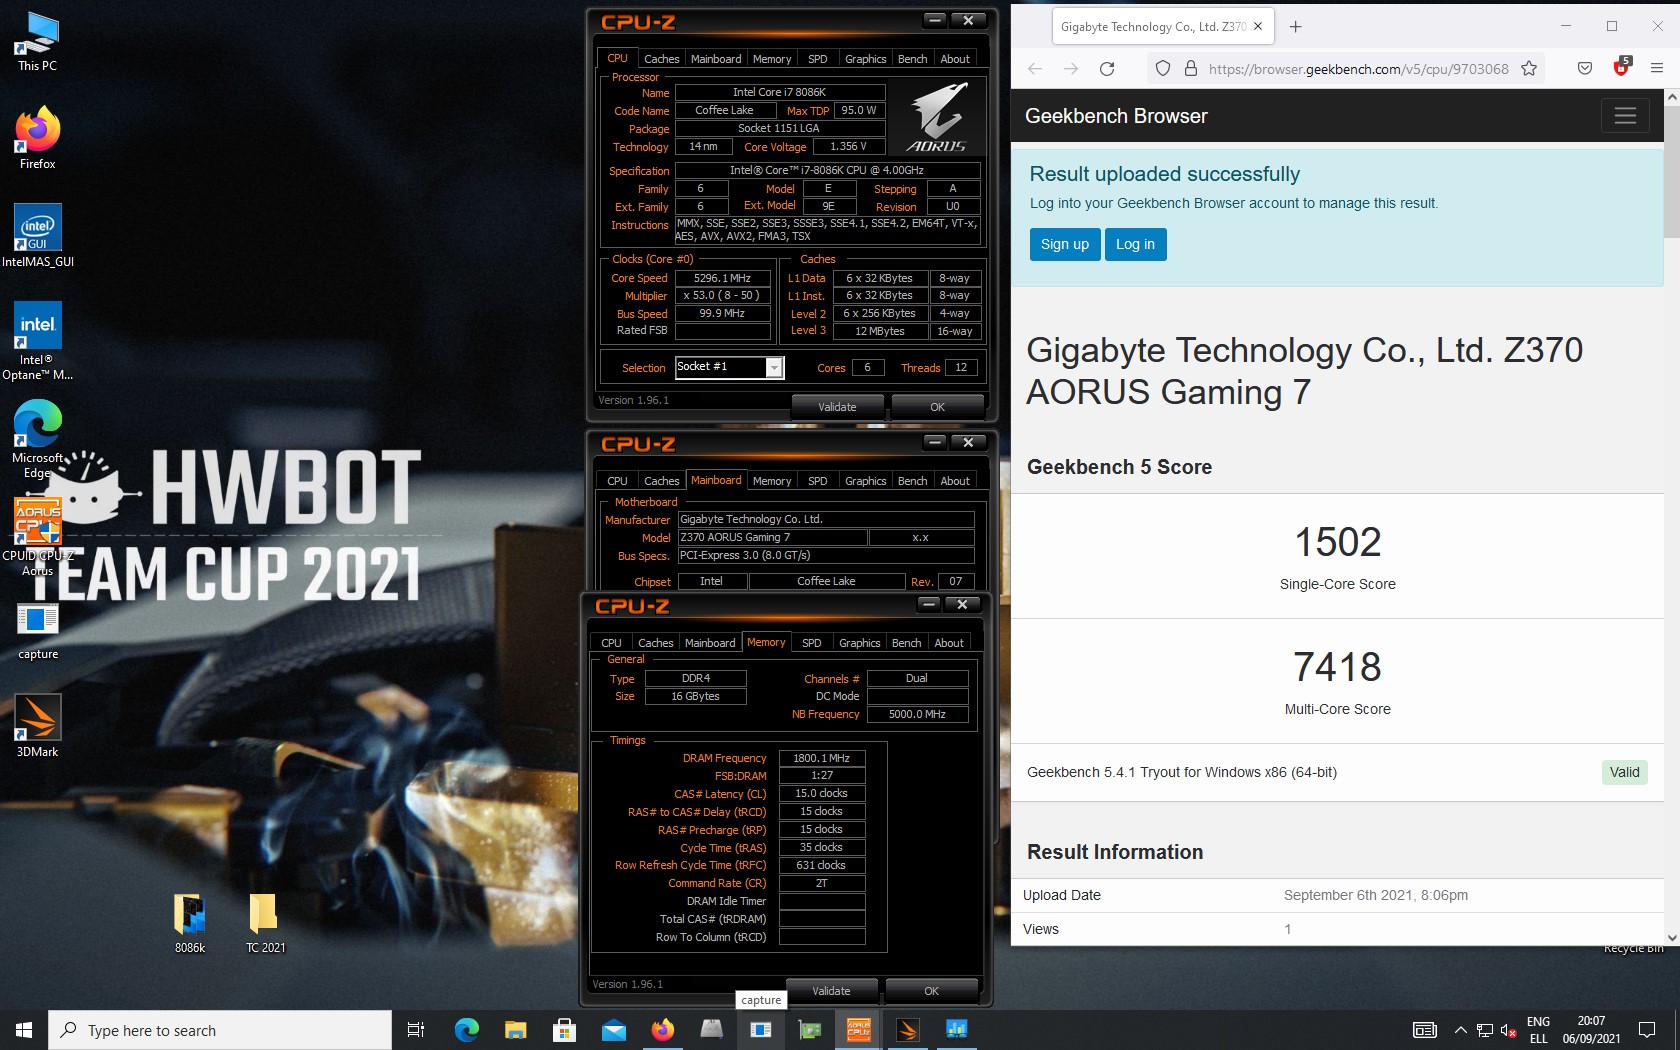This screenshot has width=1680, height=1050.
Task: Open Intel Optane Memory desktop shortcut
Action: coord(37,340)
